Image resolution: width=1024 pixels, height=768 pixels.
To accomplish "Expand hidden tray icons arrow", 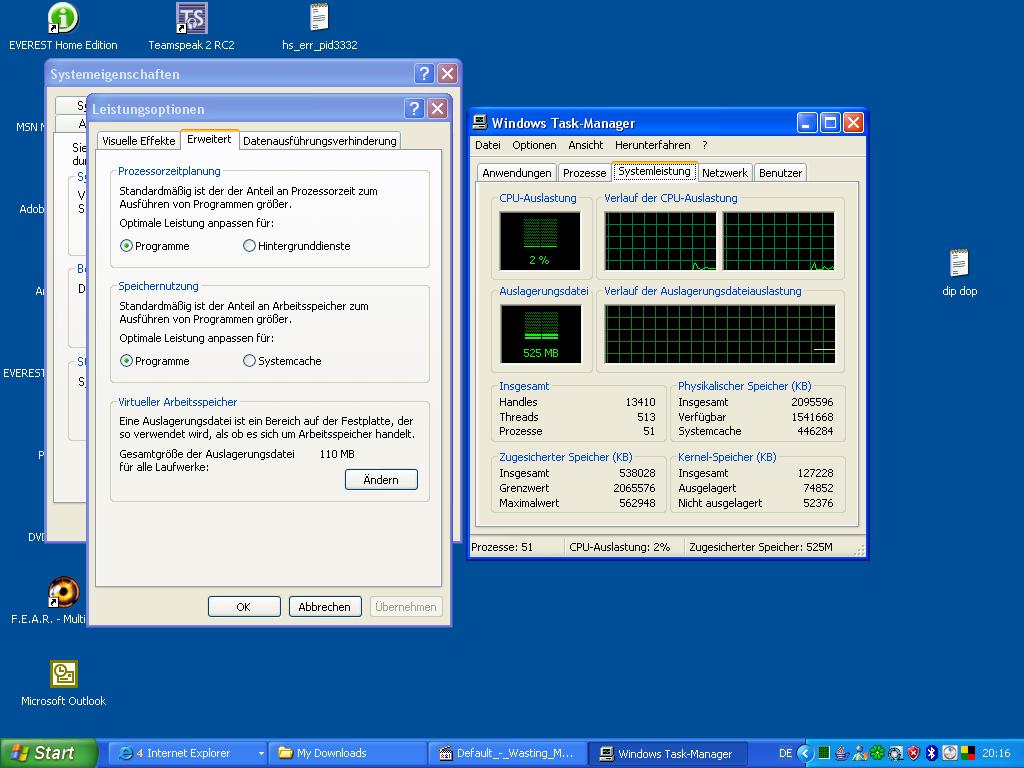I will tap(805, 753).
